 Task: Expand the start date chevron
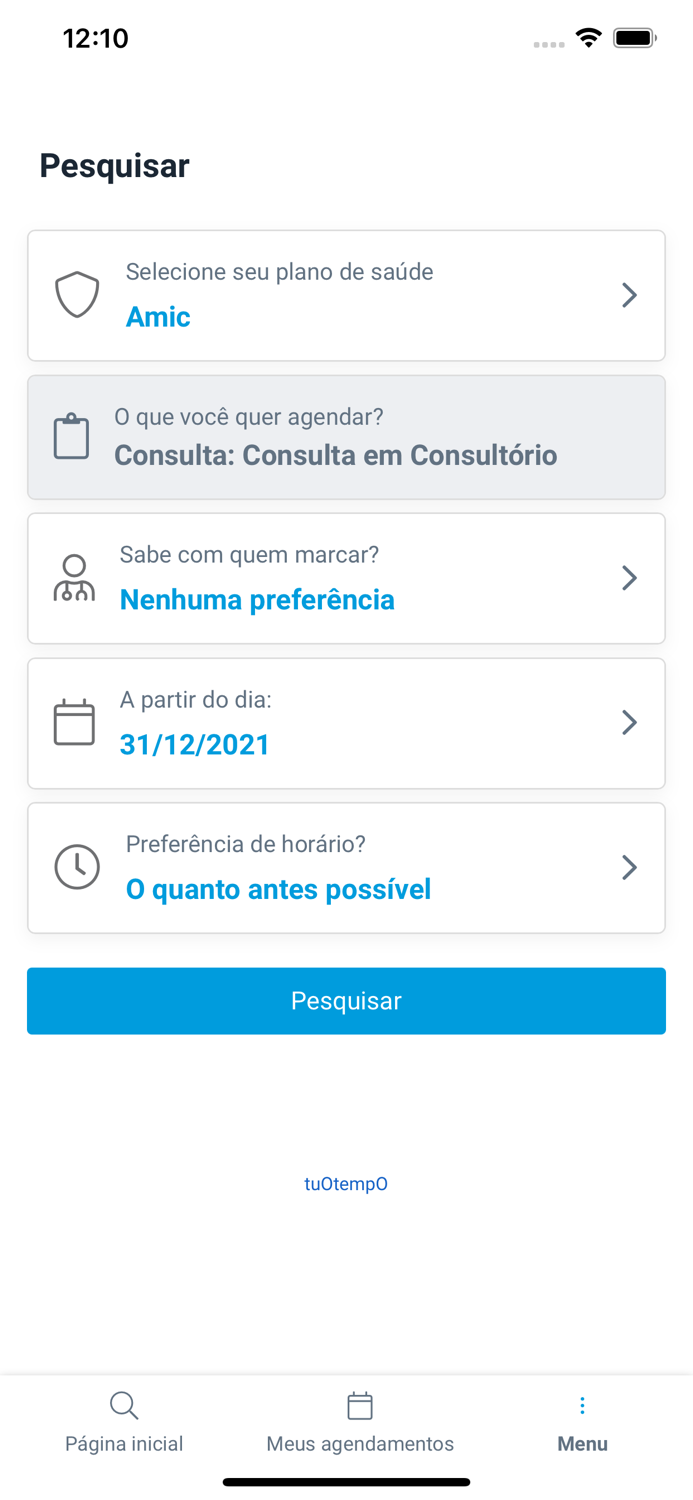(x=629, y=722)
